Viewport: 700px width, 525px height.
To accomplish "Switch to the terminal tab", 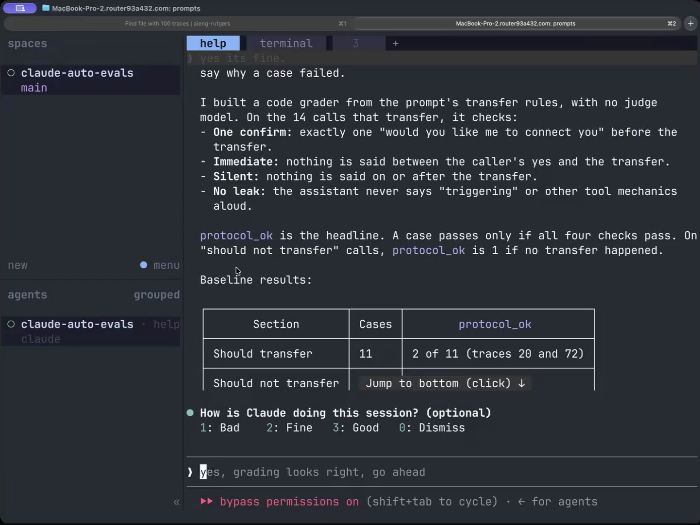I will pos(286,43).
